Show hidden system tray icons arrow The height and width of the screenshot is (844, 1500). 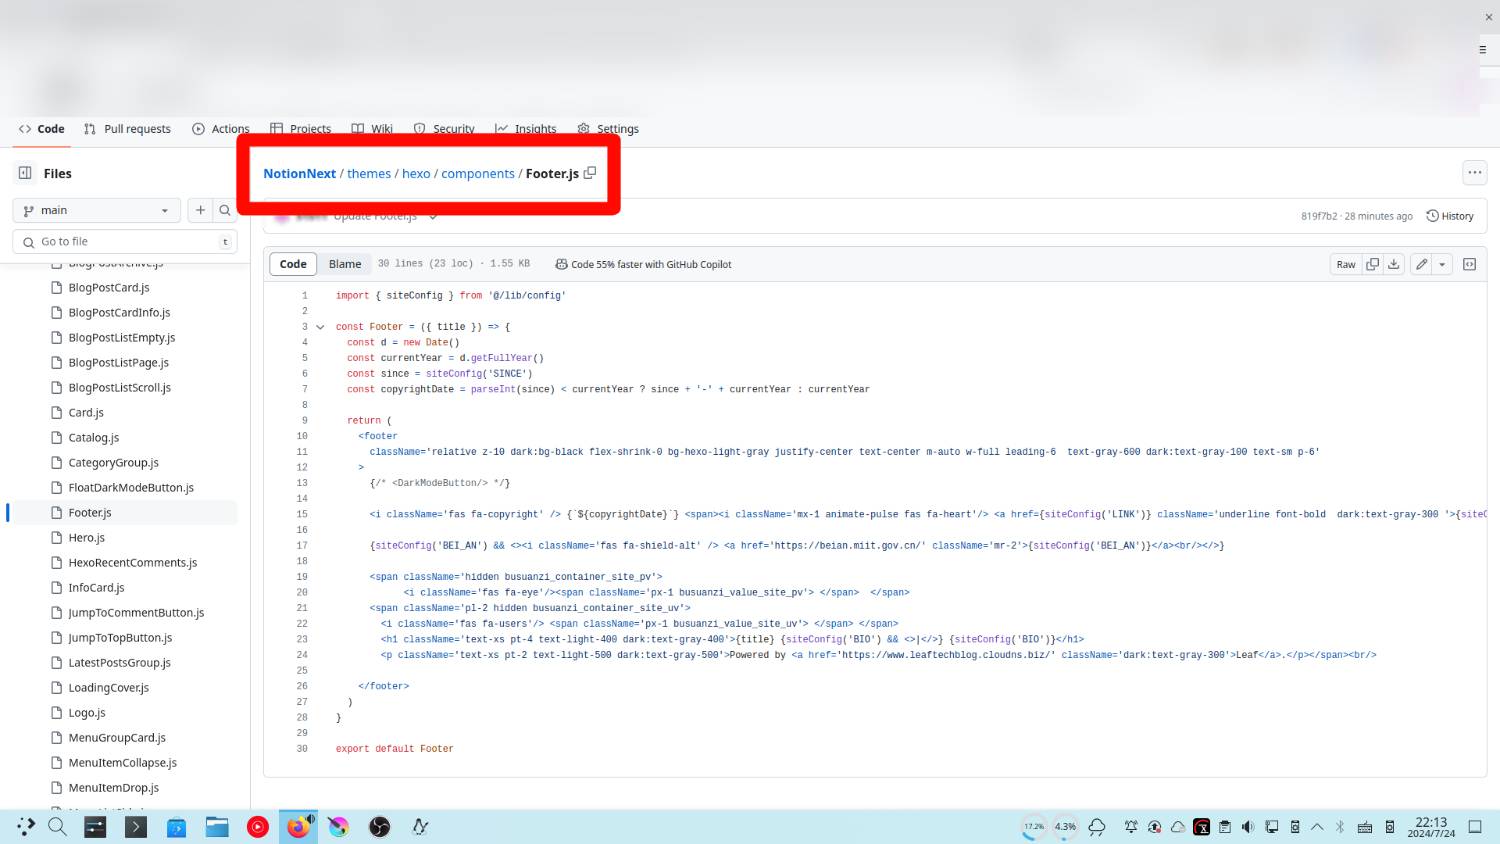[x=1317, y=827]
